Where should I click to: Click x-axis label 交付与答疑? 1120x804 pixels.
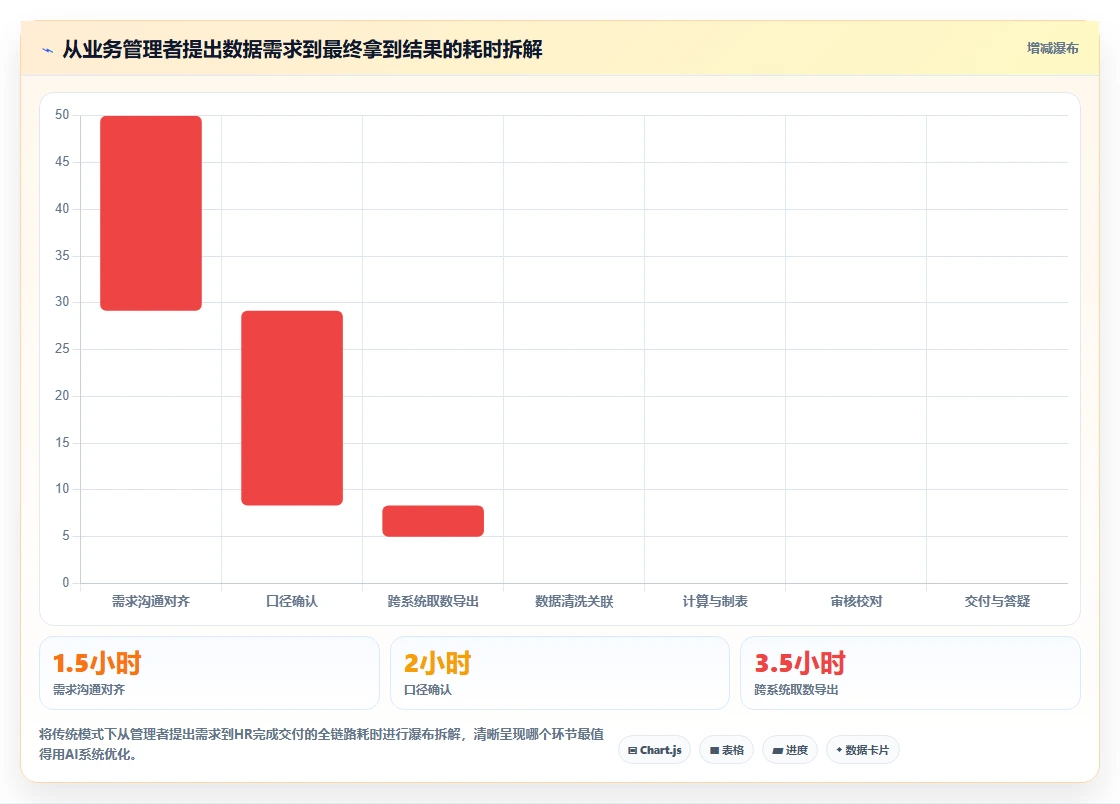click(997, 601)
